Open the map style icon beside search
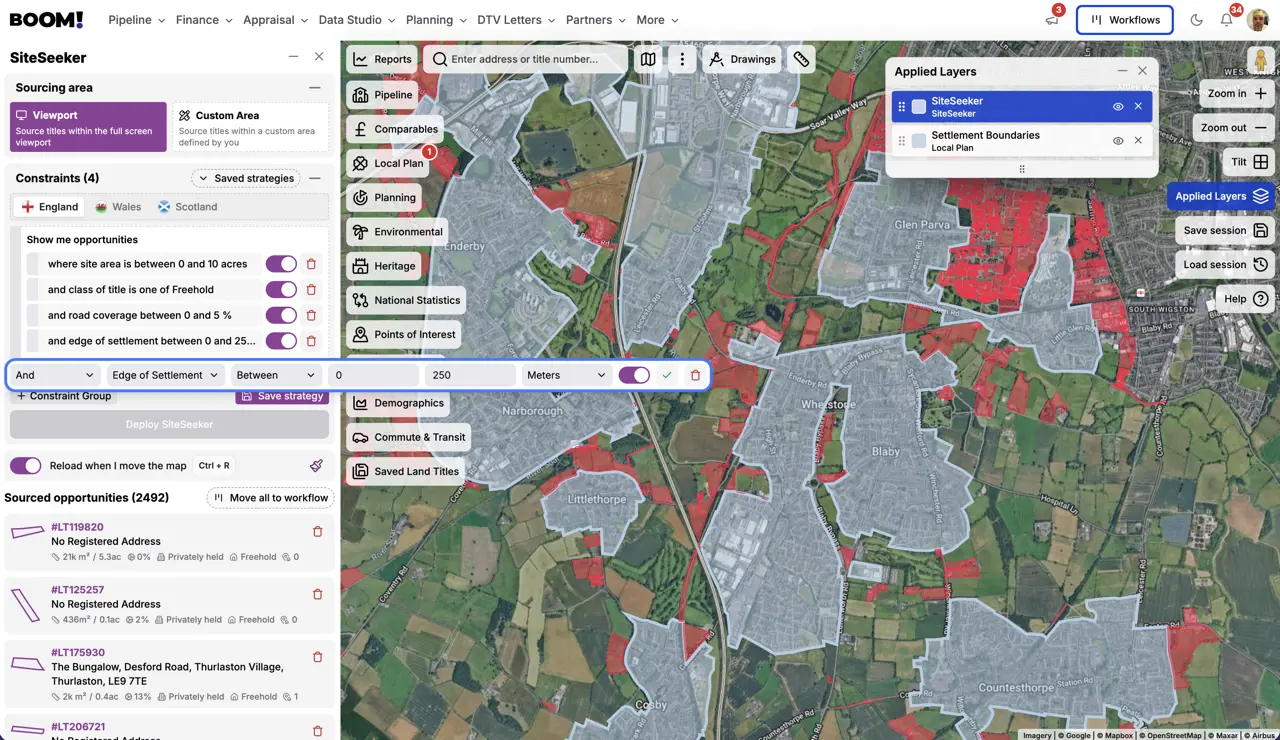The height and width of the screenshot is (740, 1280). [648, 59]
